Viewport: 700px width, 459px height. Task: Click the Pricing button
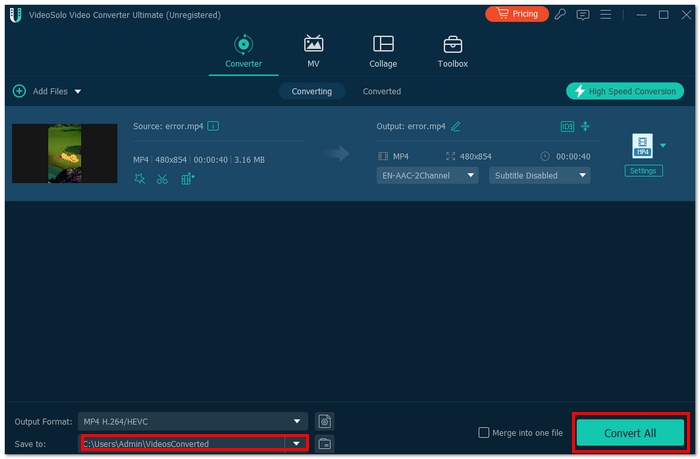[517, 14]
